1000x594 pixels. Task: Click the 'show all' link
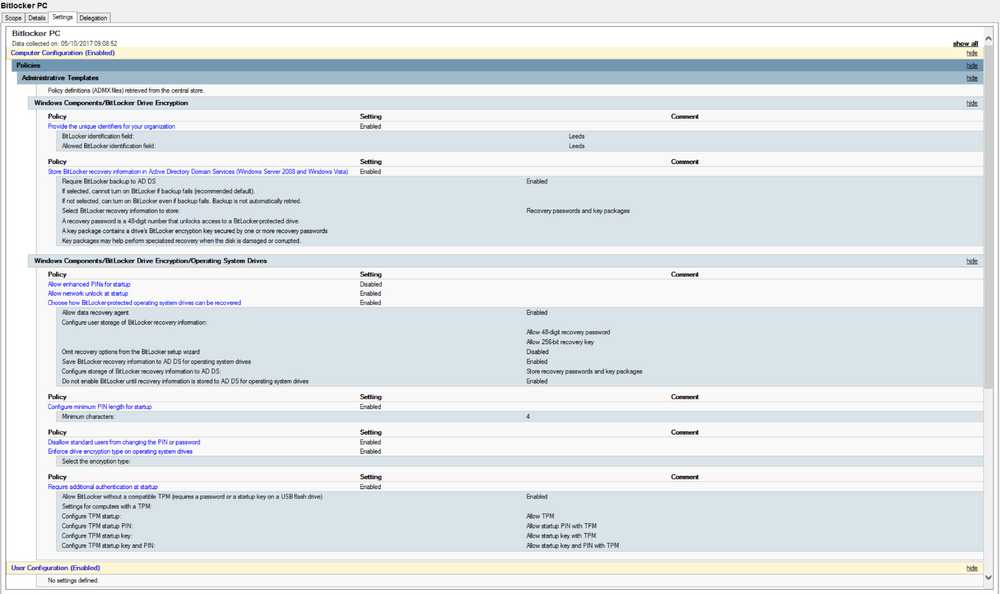pos(965,43)
